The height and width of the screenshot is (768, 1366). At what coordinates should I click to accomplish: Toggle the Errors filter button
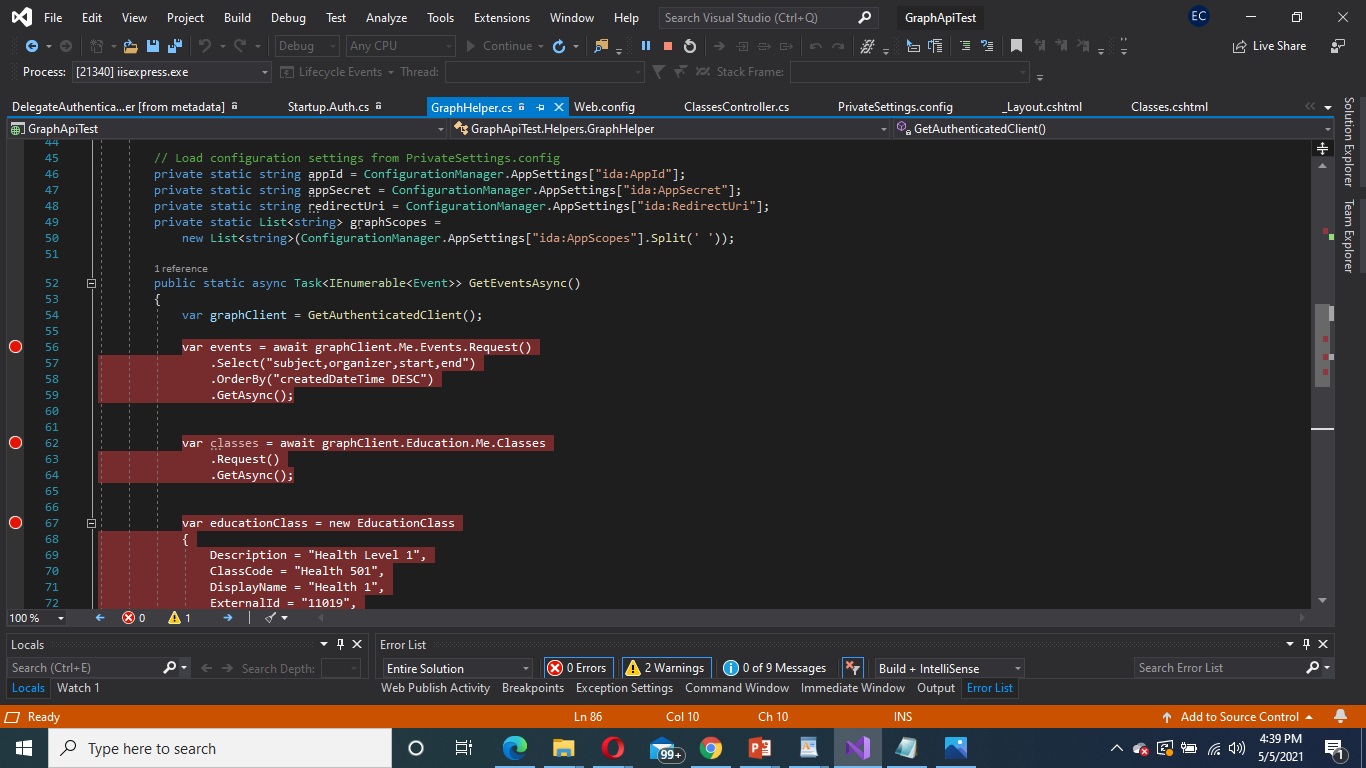pos(578,668)
